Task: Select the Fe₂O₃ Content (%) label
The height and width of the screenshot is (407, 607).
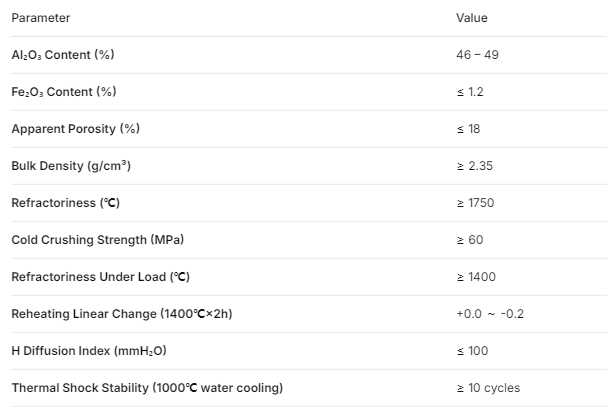Action: [x=64, y=92]
